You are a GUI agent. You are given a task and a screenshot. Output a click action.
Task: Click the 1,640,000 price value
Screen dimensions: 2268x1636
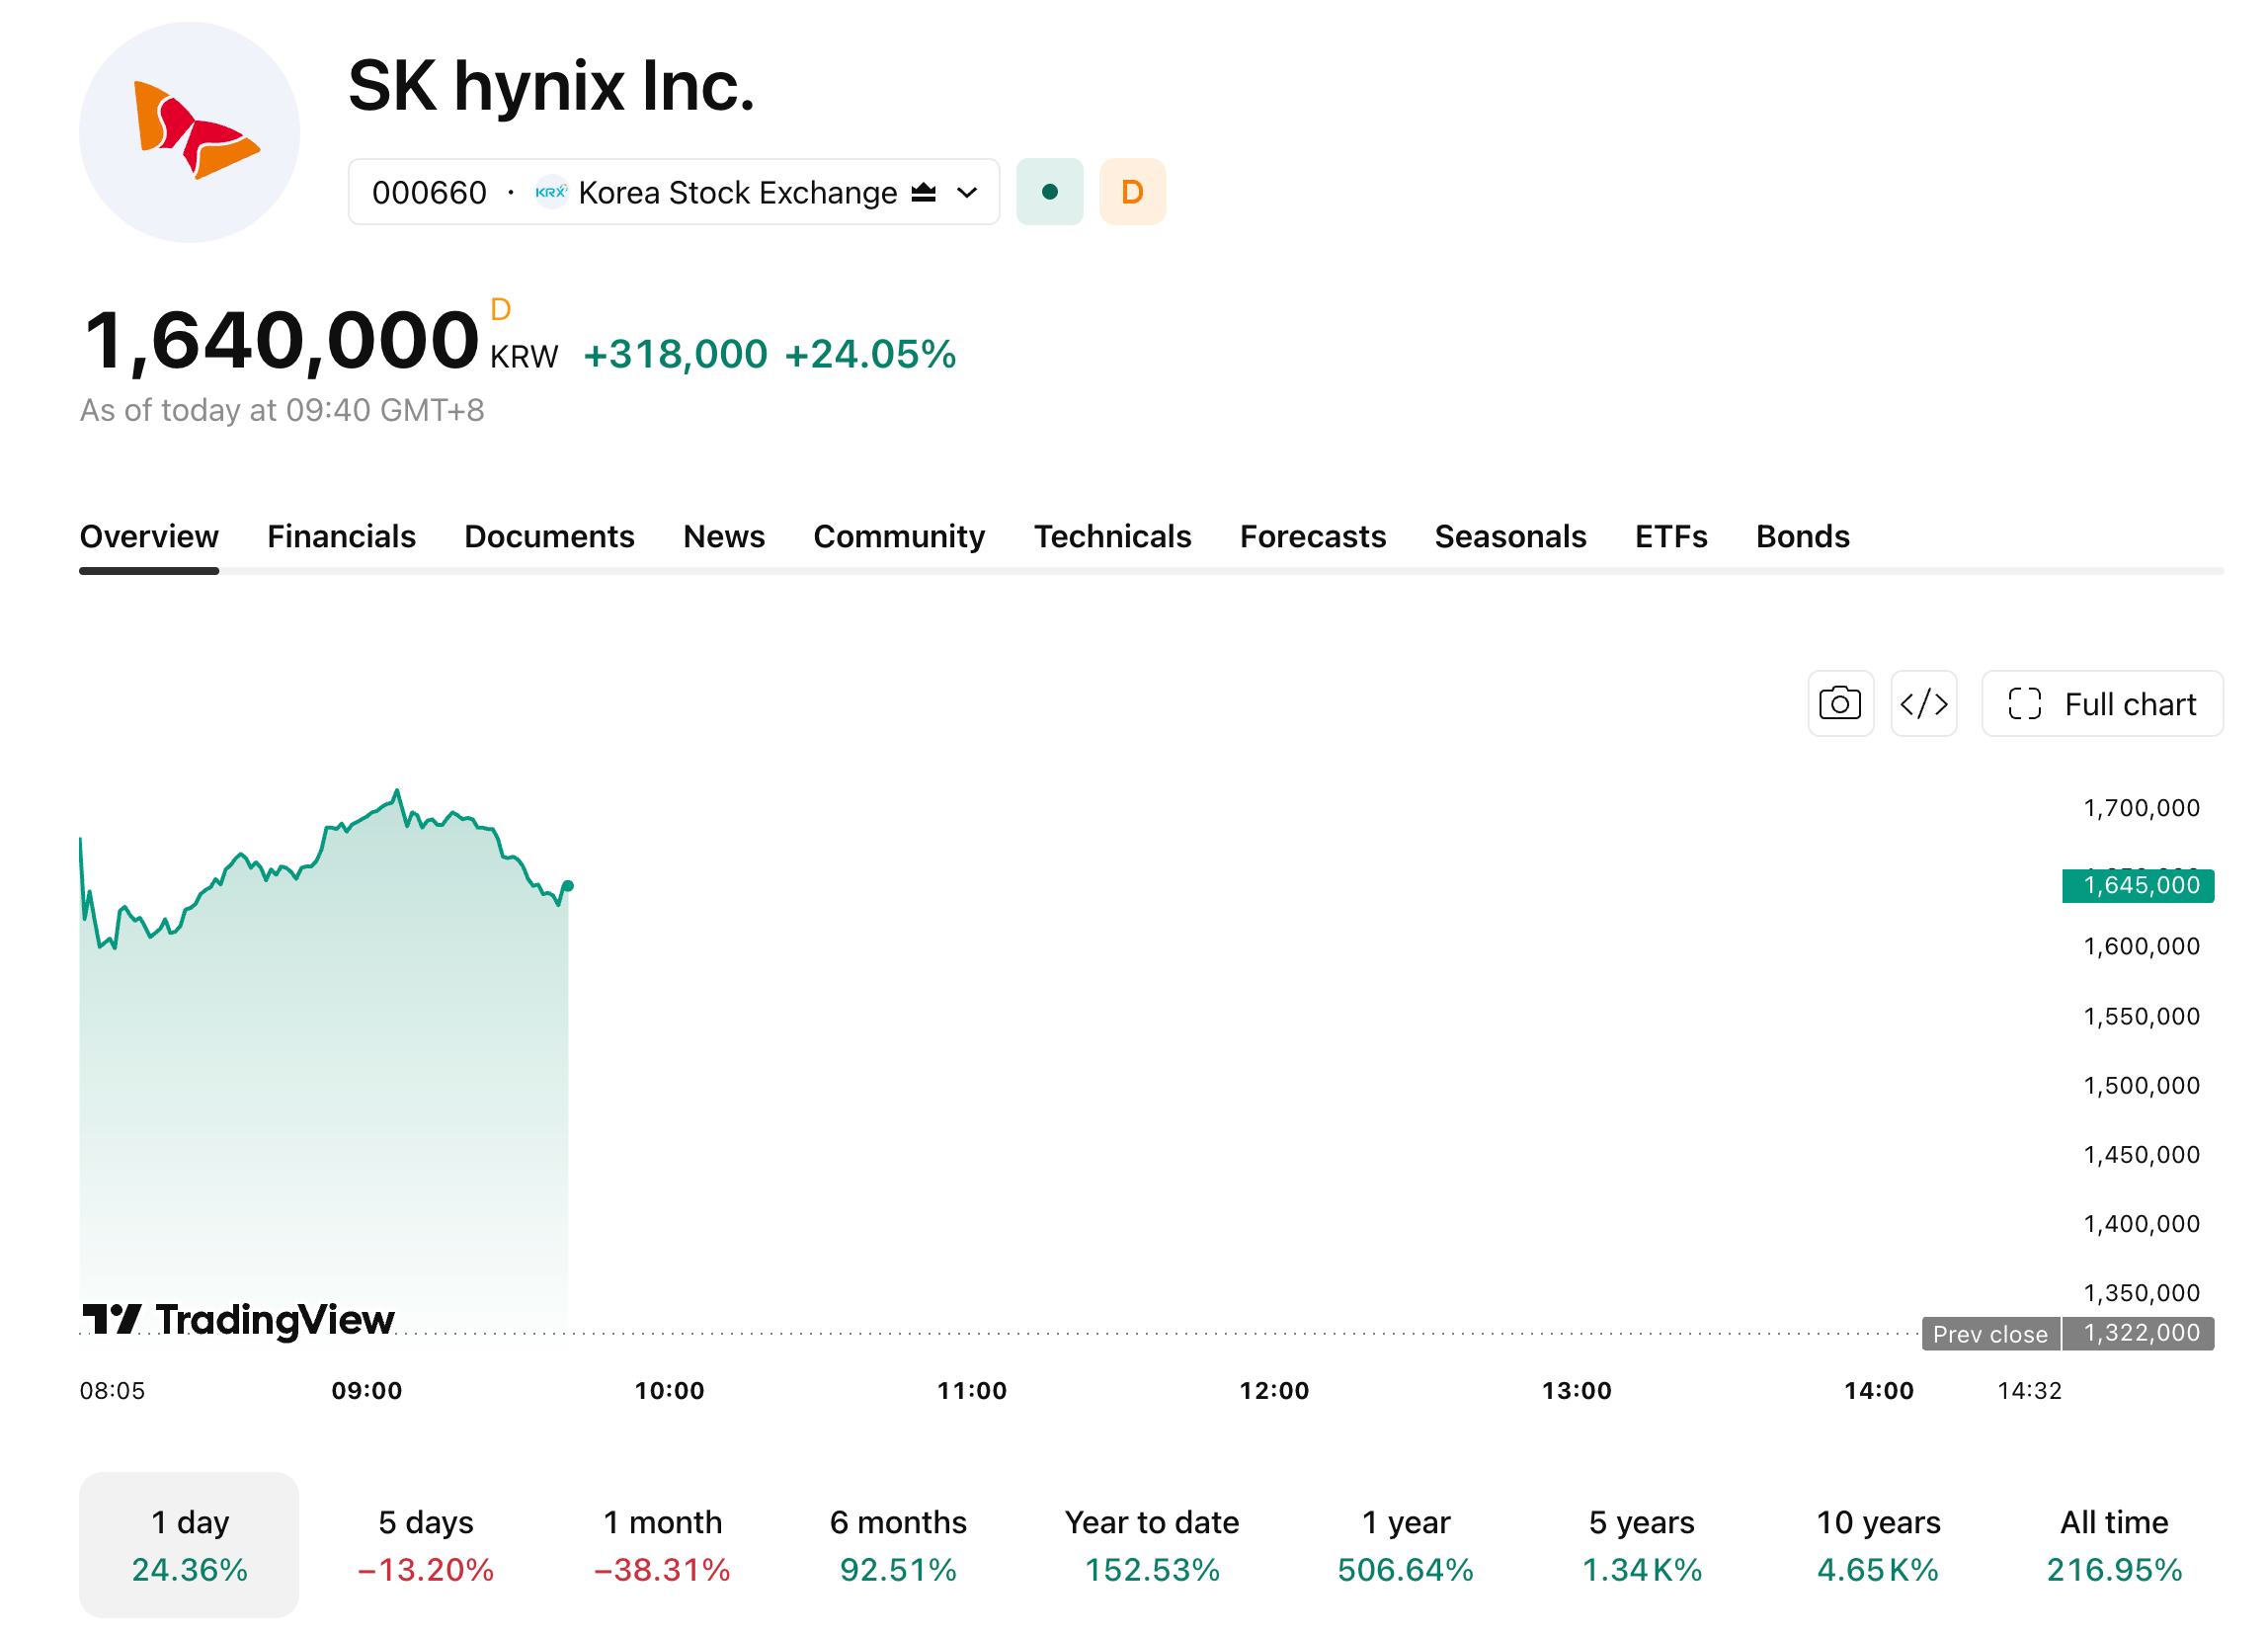coord(280,341)
